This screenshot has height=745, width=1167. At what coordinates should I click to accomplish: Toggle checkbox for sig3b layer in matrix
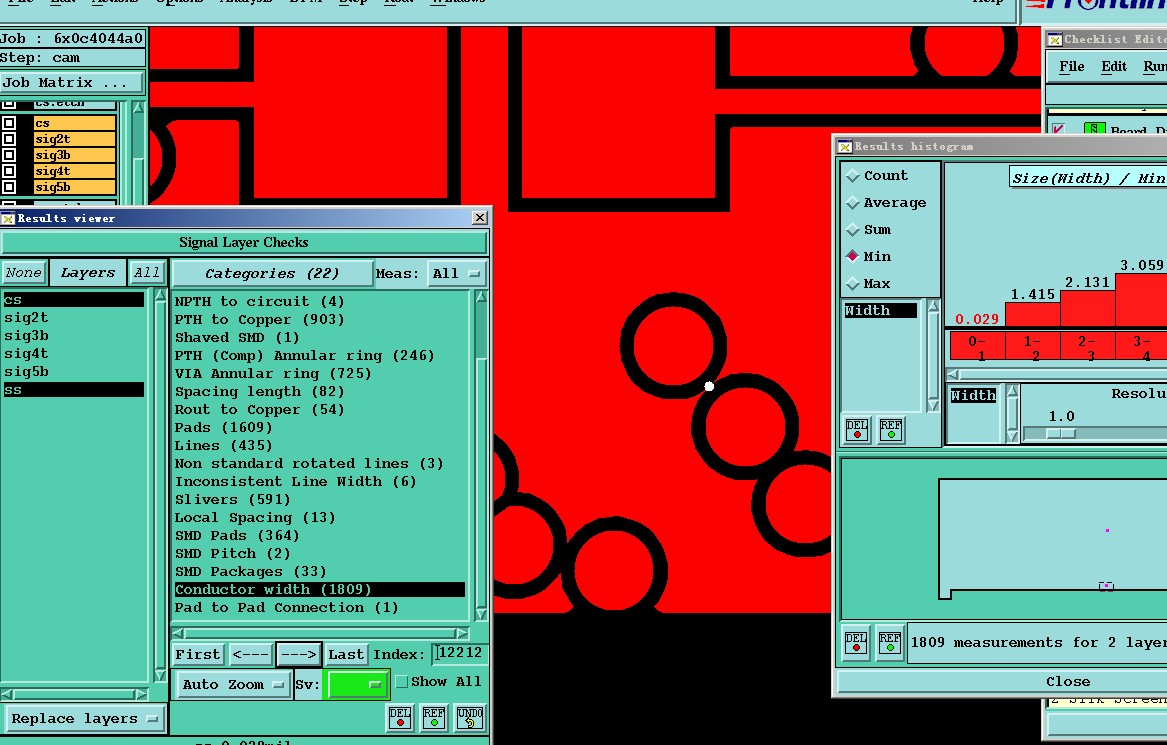tap(9, 155)
